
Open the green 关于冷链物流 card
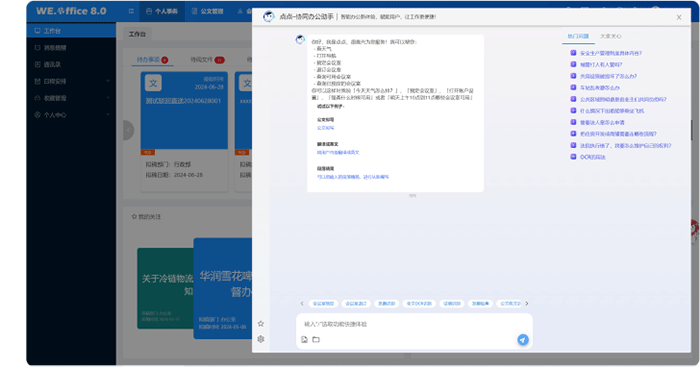click(165, 288)
